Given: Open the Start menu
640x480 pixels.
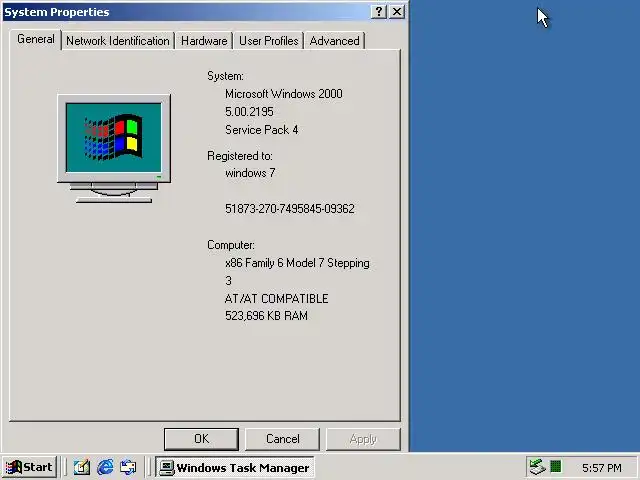Looking at the screenshot, I should (29, 467).
